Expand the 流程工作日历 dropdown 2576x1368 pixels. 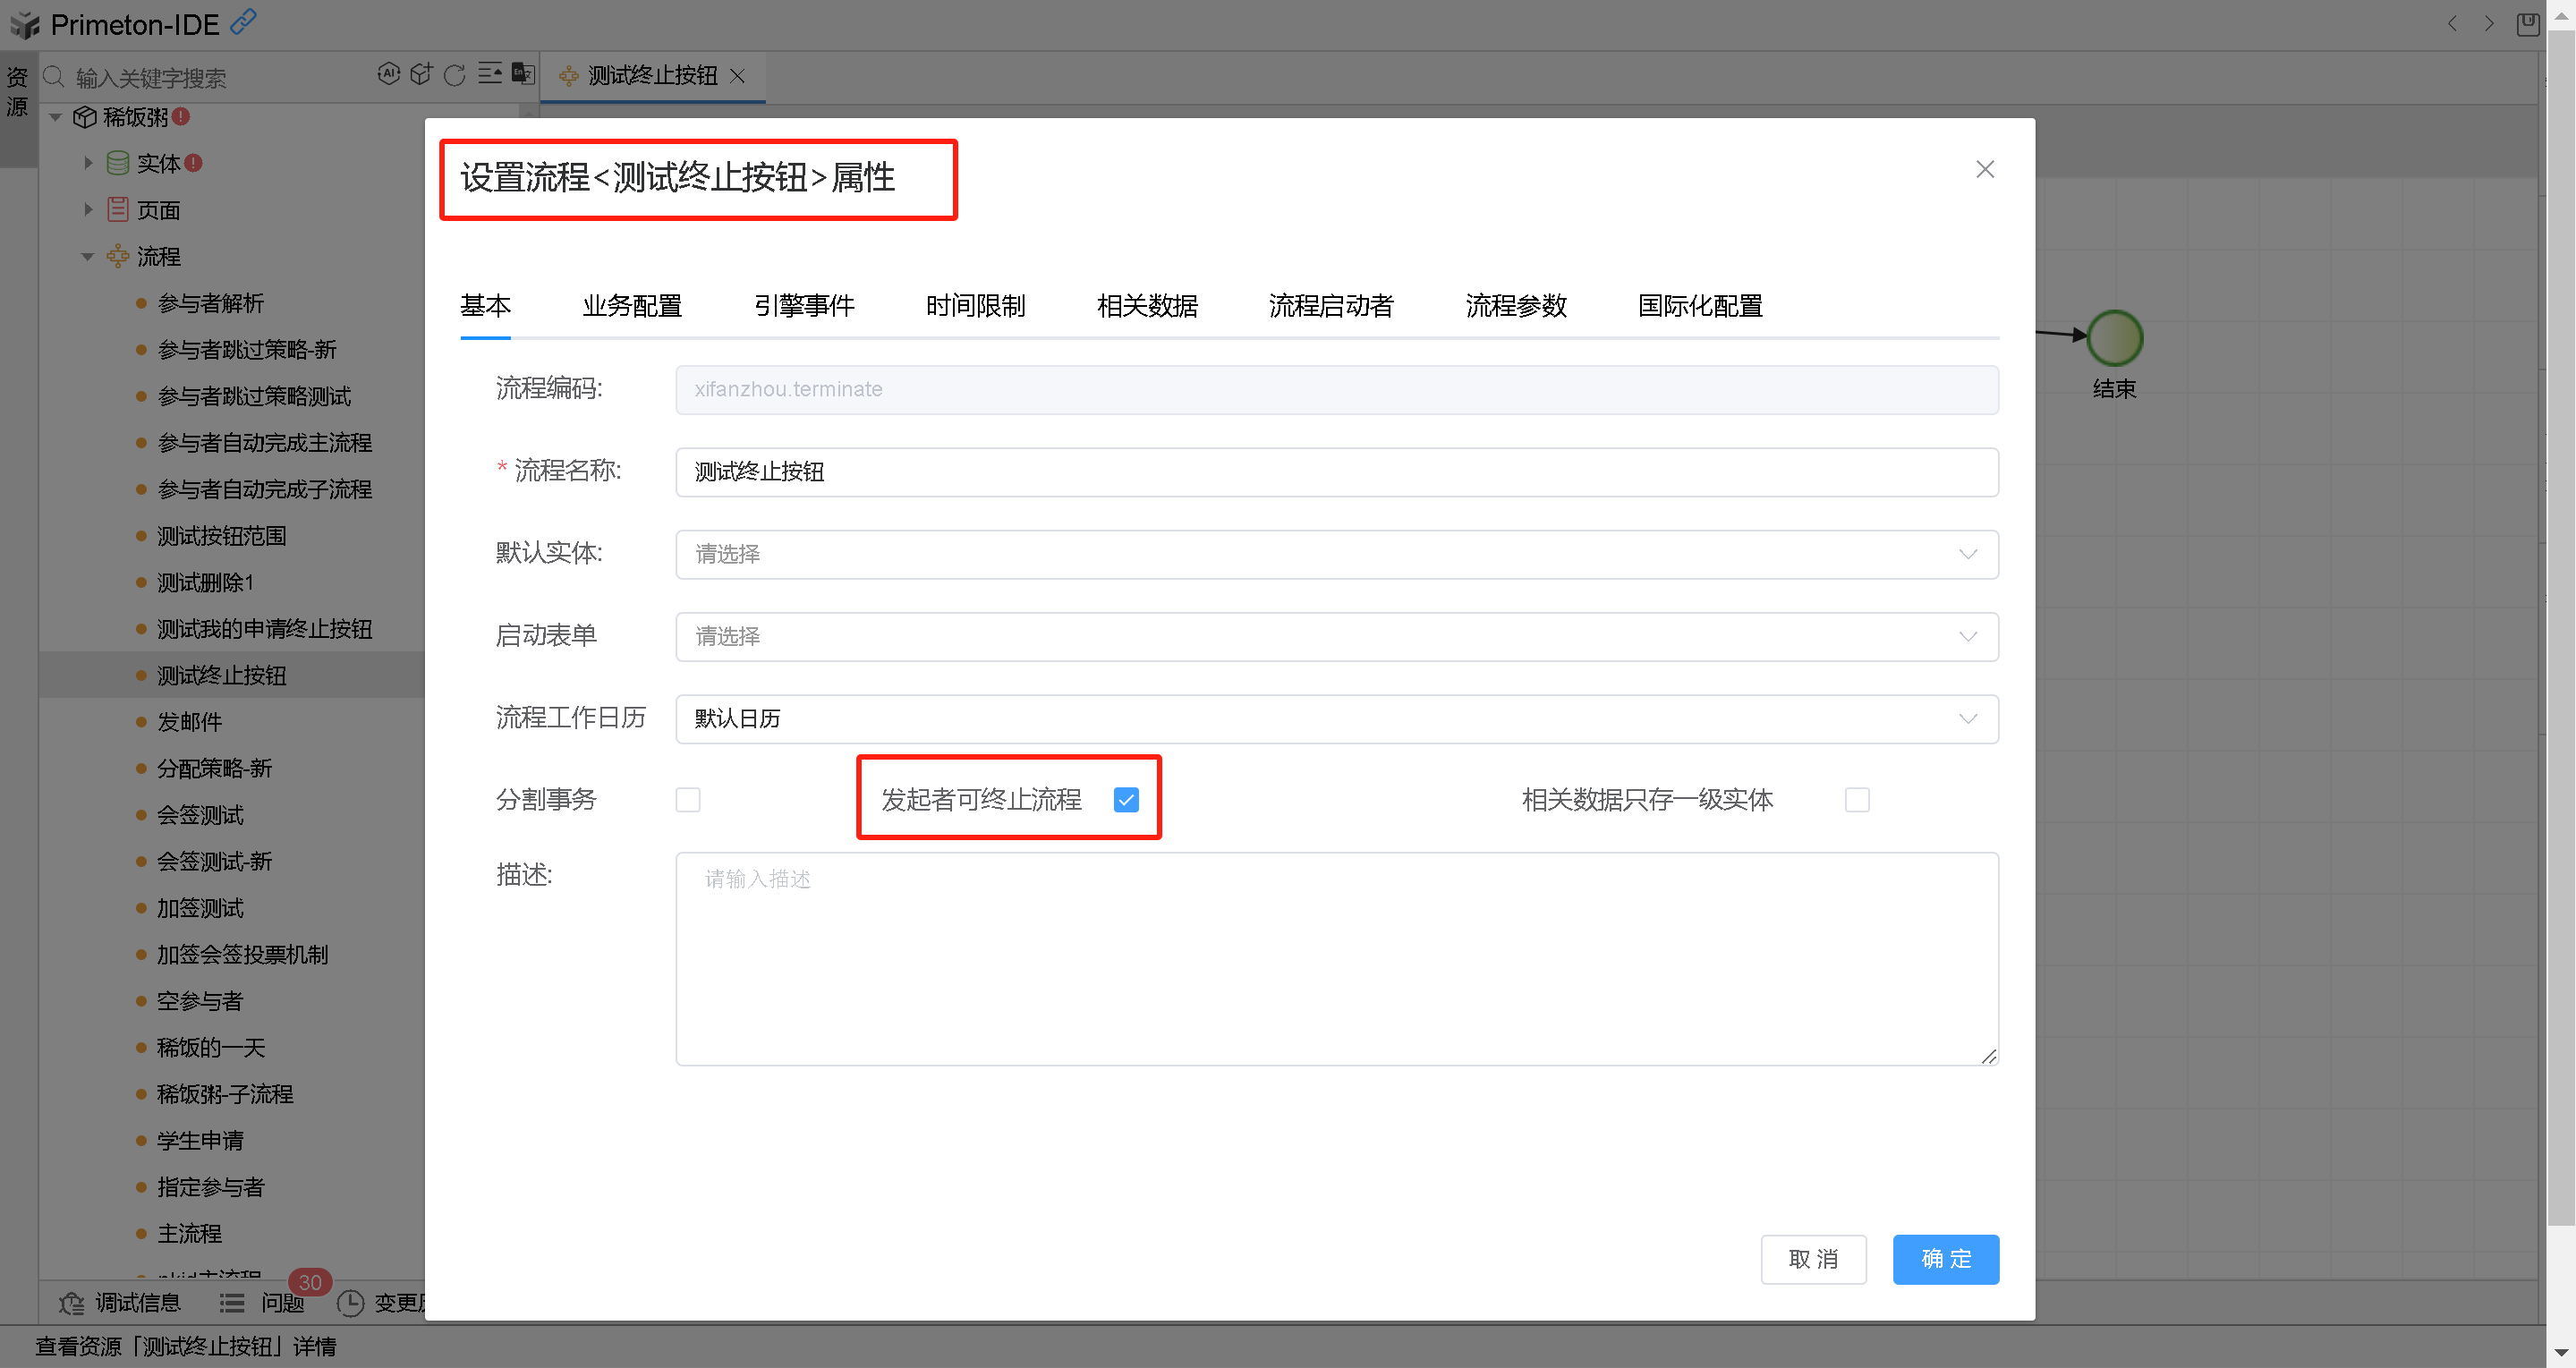[1336, 718]
